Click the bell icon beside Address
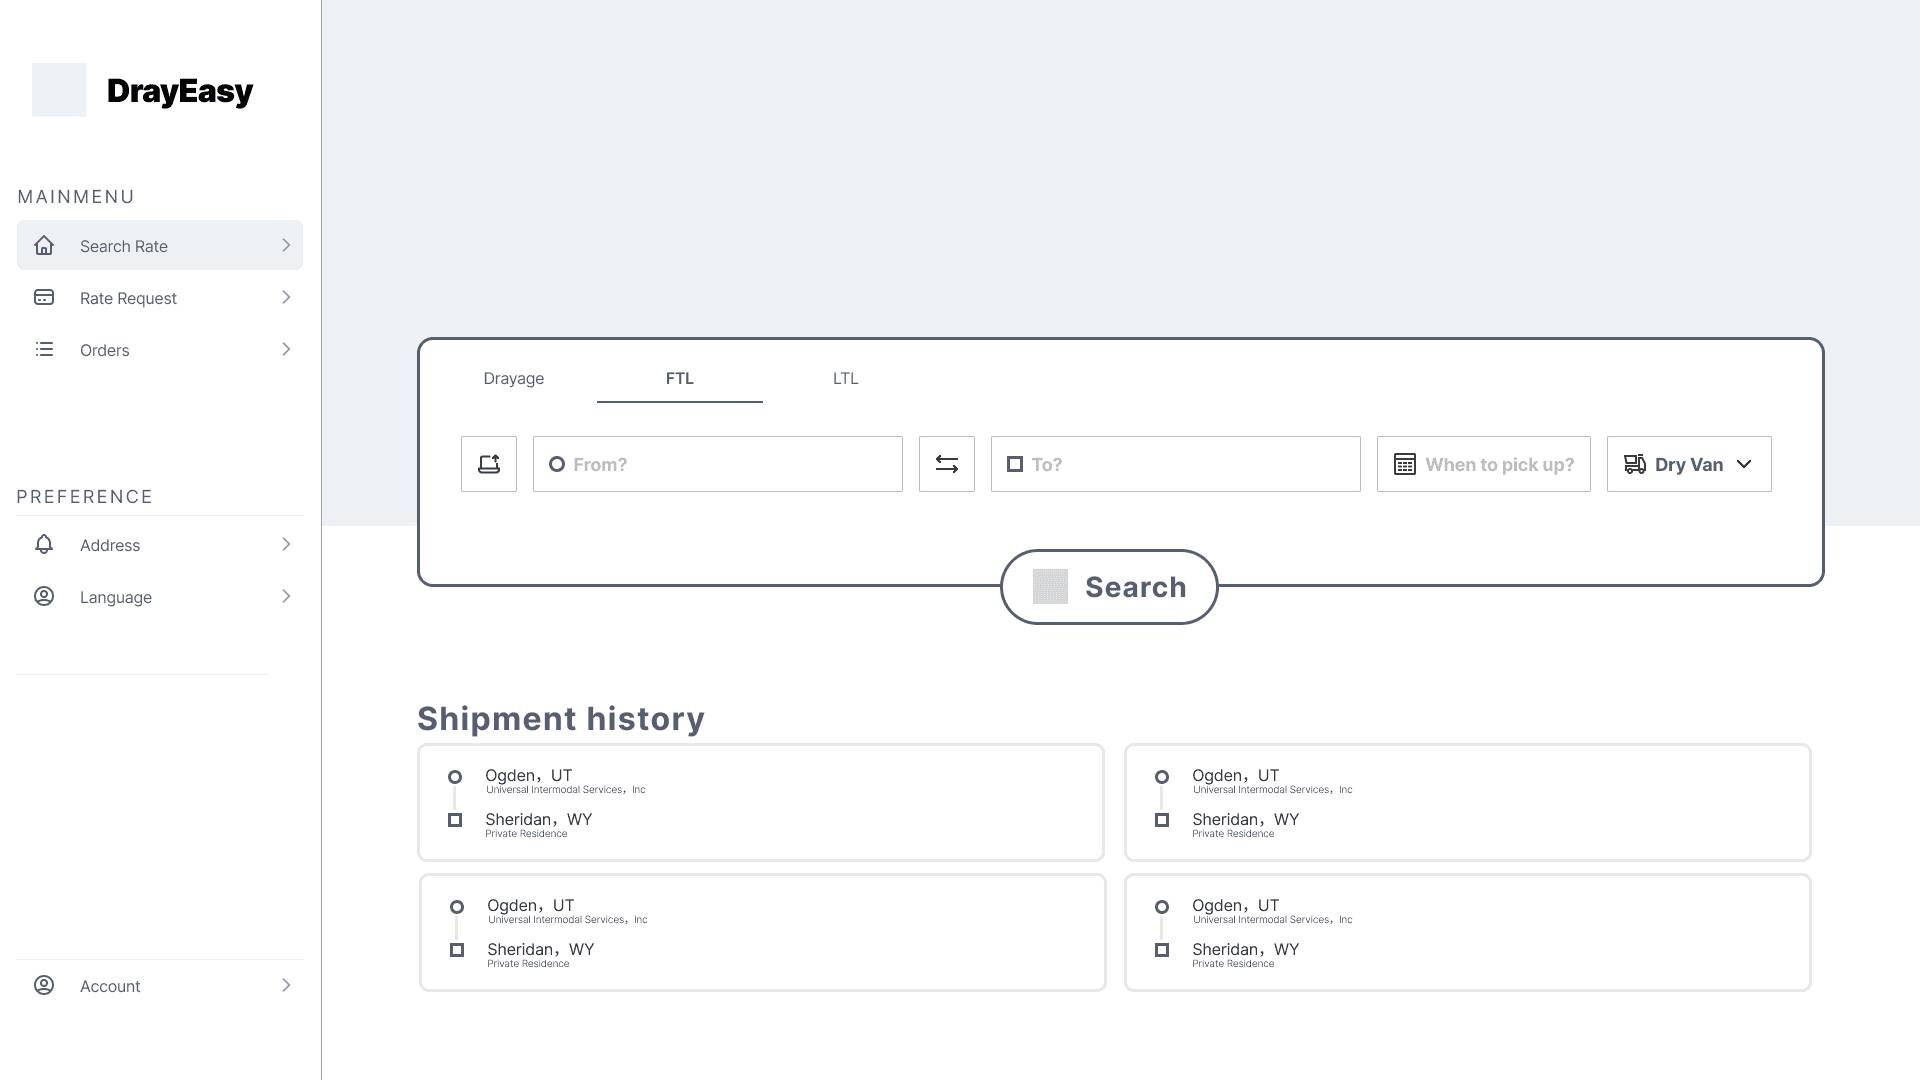This screenshot has height=1080, width=1920. click(44, 545)
